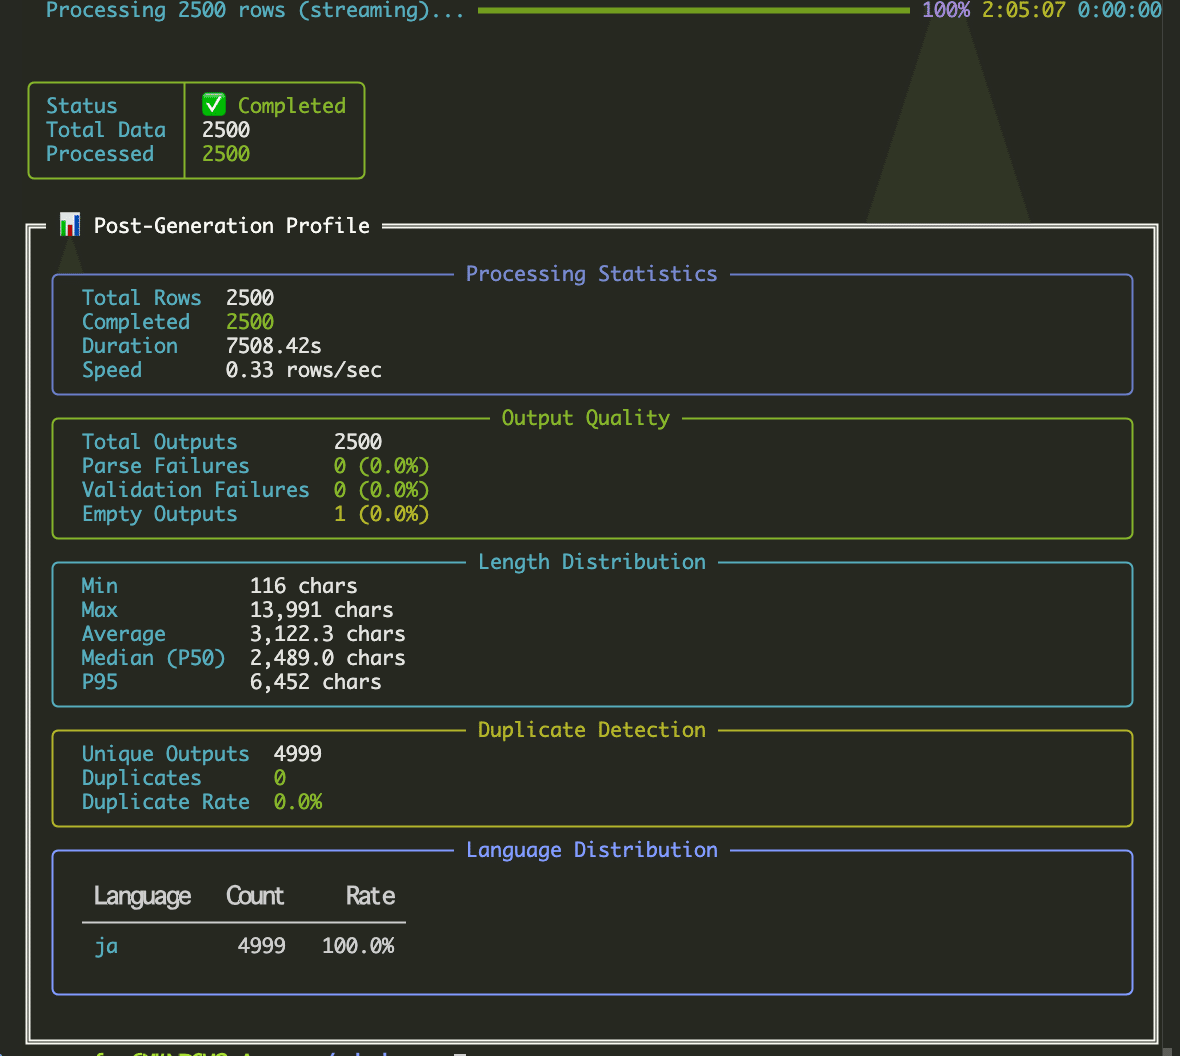
Task: Click the Completed status value
Action: coord(292,105)
